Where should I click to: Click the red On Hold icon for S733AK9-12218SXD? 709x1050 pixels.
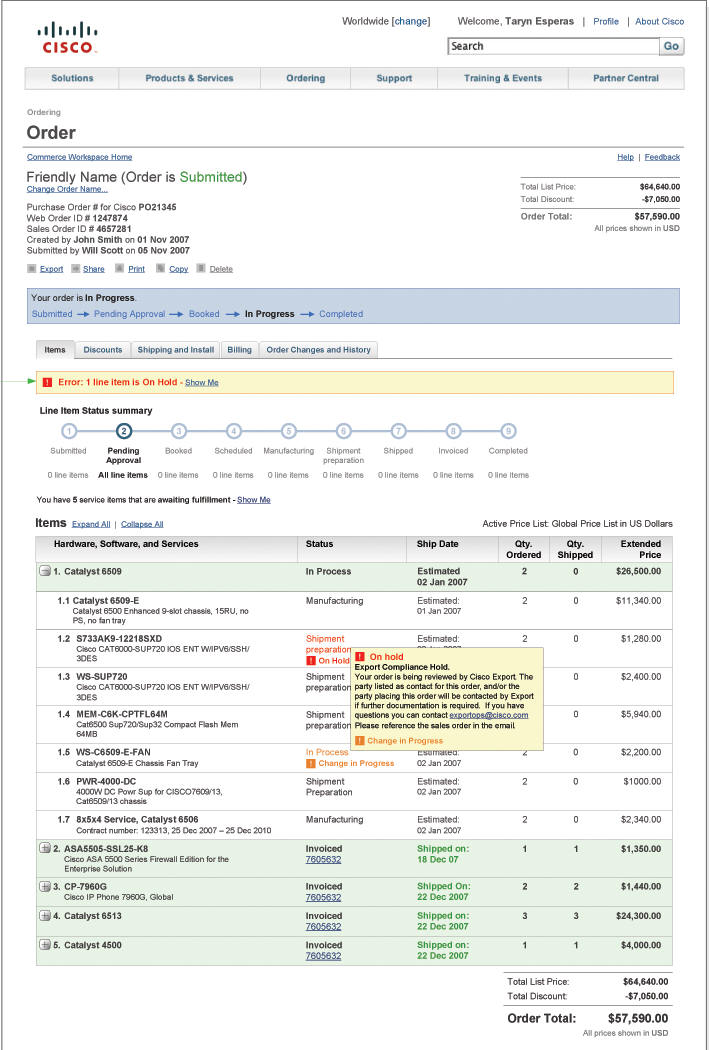click(311, 660)
